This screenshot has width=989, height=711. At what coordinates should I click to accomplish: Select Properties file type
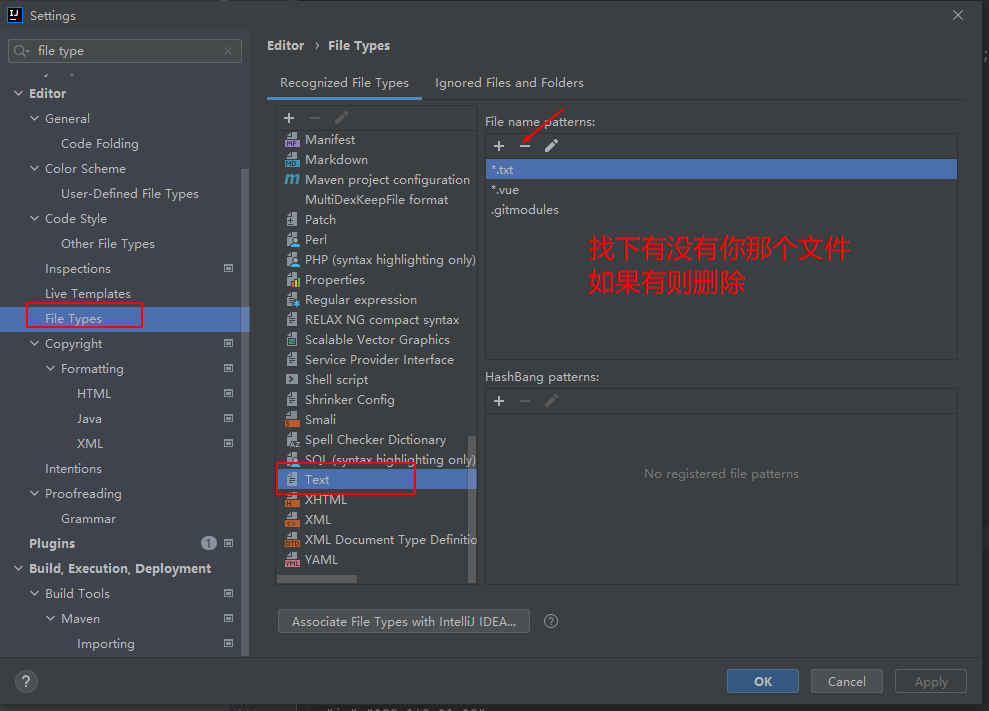[377, 279]
